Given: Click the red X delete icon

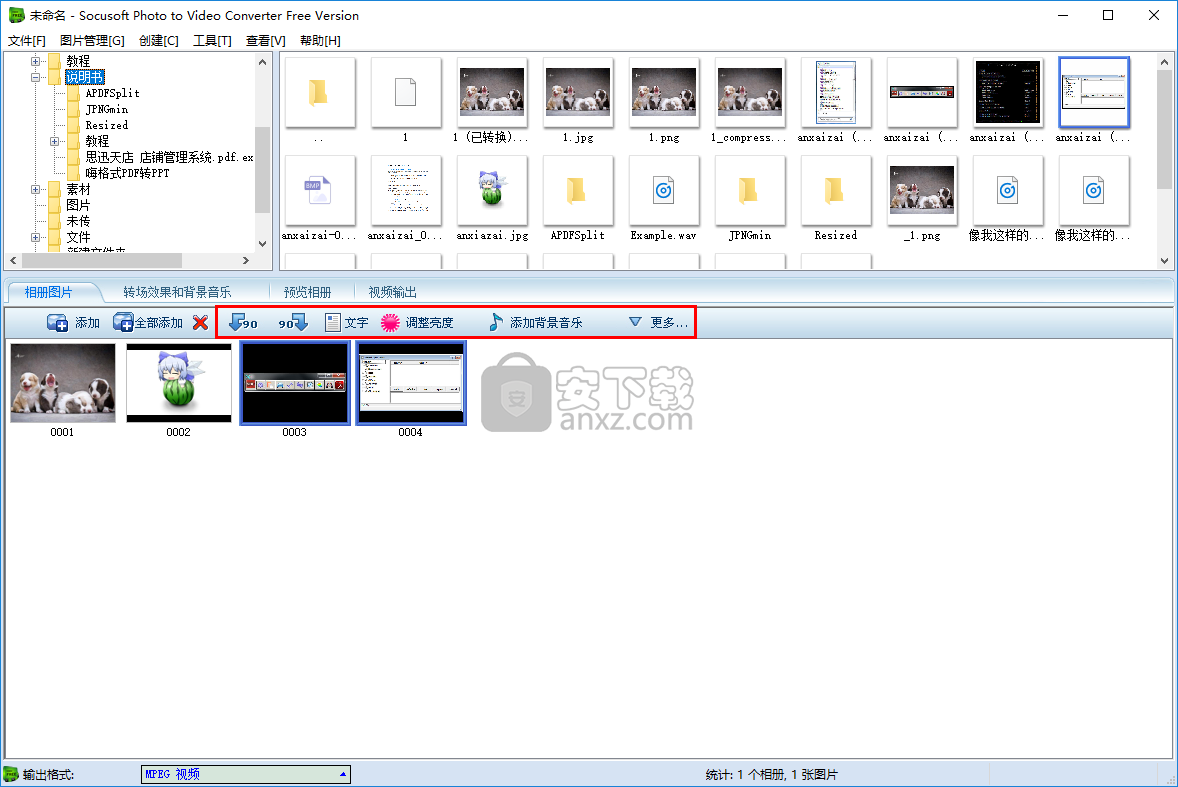Looking at the screenshot, I should click(200, 323).
